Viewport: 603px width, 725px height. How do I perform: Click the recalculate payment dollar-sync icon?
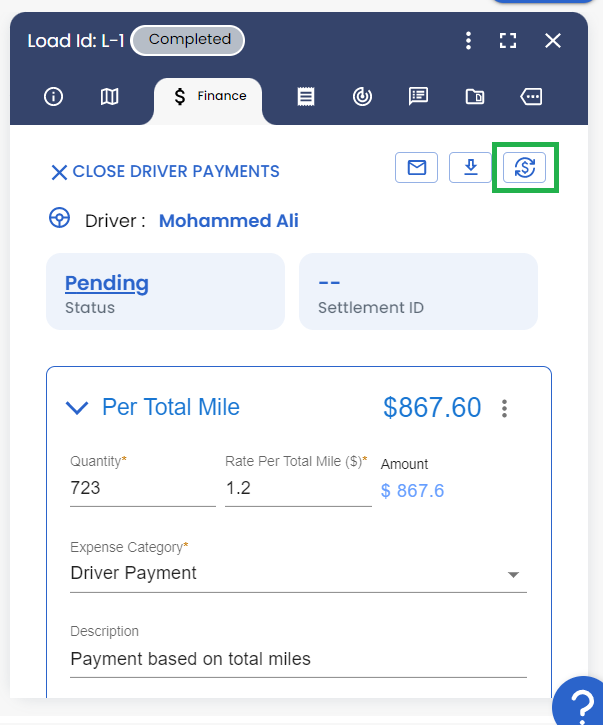pos(524,167)
